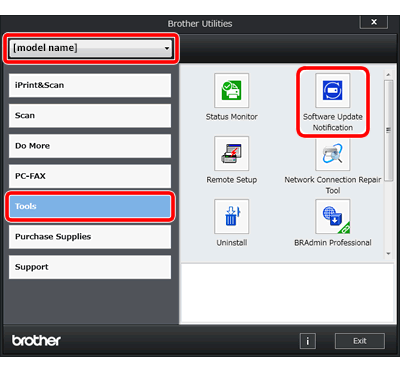Launch Software Update Notification icon
This screenshot has width=400, height=372.
[x=333, y=90]
